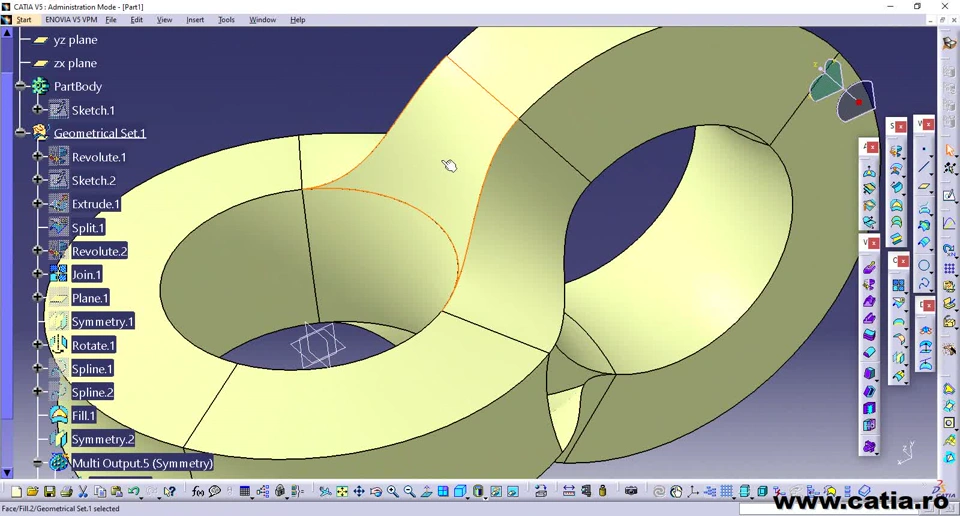Screen dimensions: 960x516
Task: Select Symmetry.2 in the tree
Action: click(103, 439)
